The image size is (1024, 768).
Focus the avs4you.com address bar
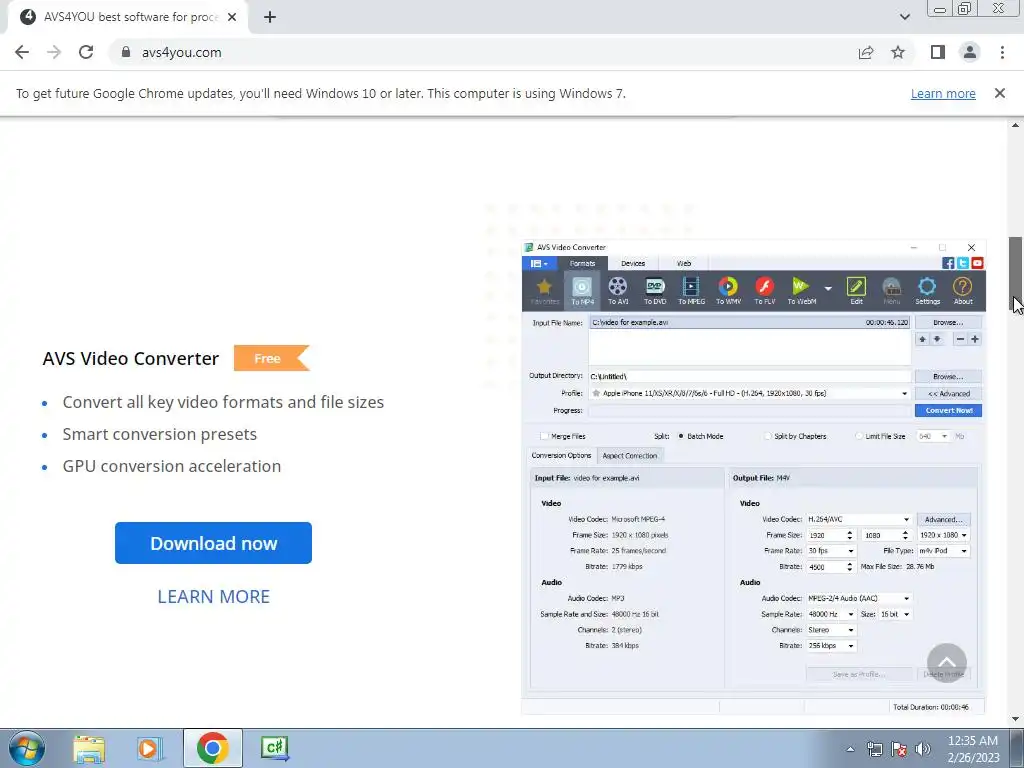tap(483, 52)
